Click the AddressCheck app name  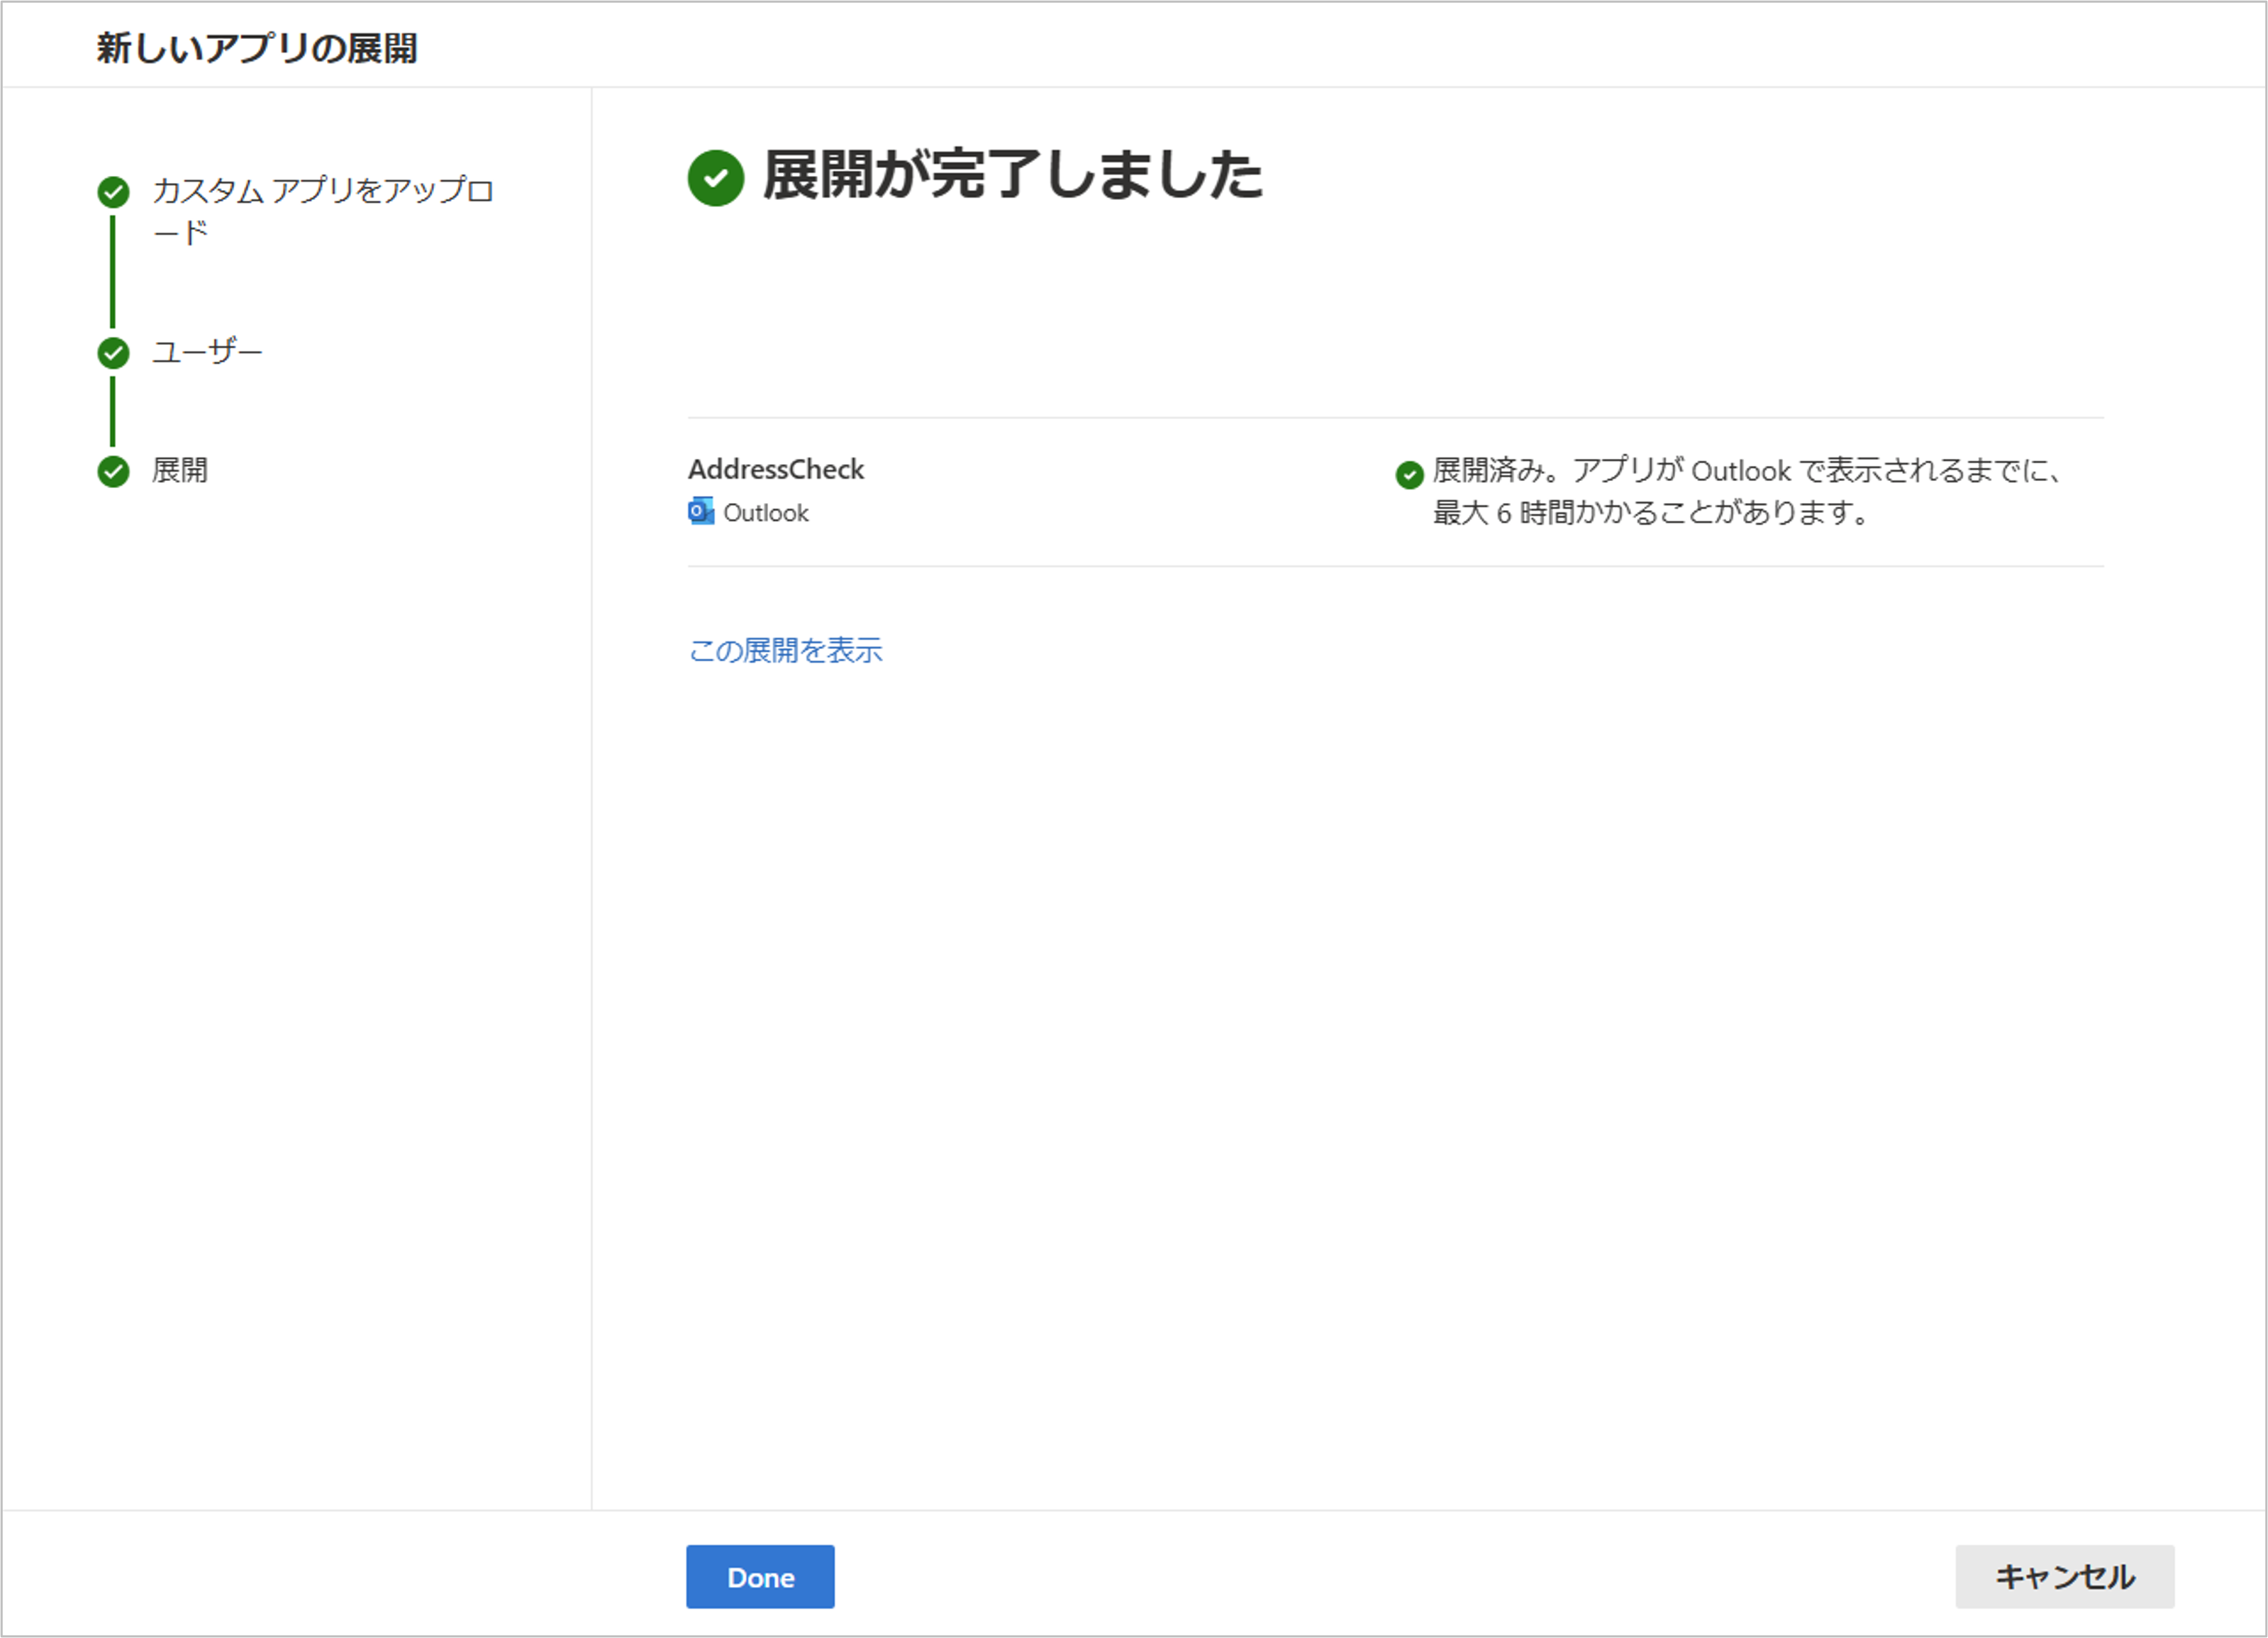(776, 469)
